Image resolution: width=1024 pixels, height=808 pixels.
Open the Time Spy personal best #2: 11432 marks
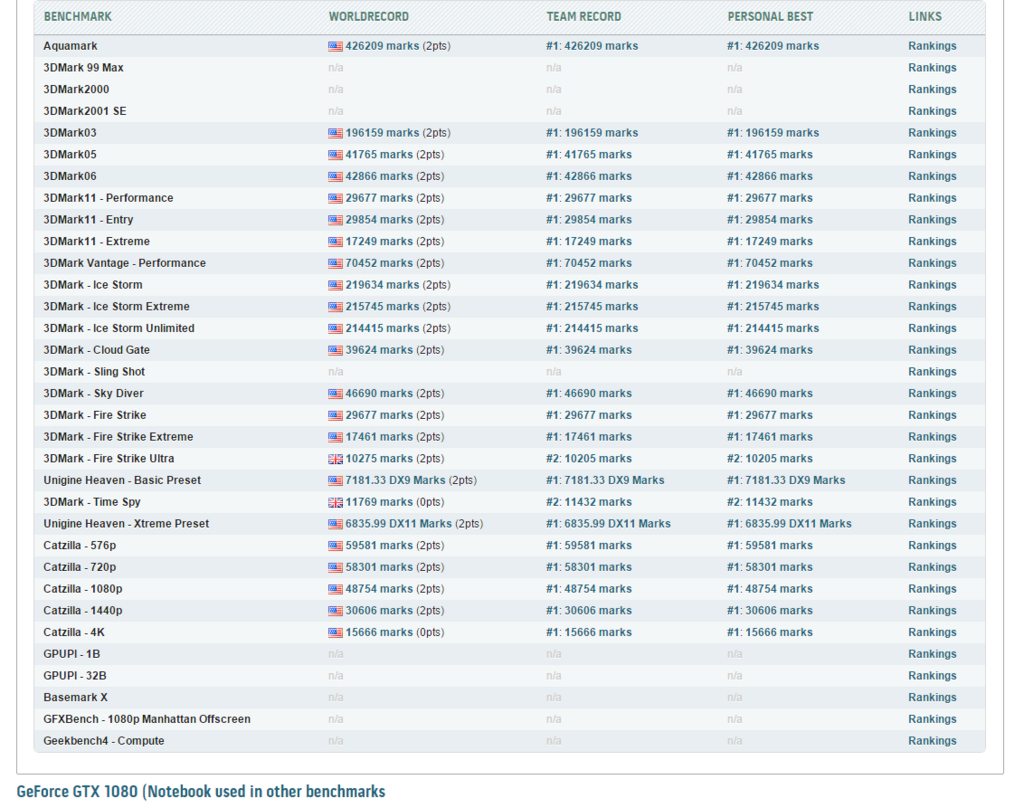coord(769,502)
